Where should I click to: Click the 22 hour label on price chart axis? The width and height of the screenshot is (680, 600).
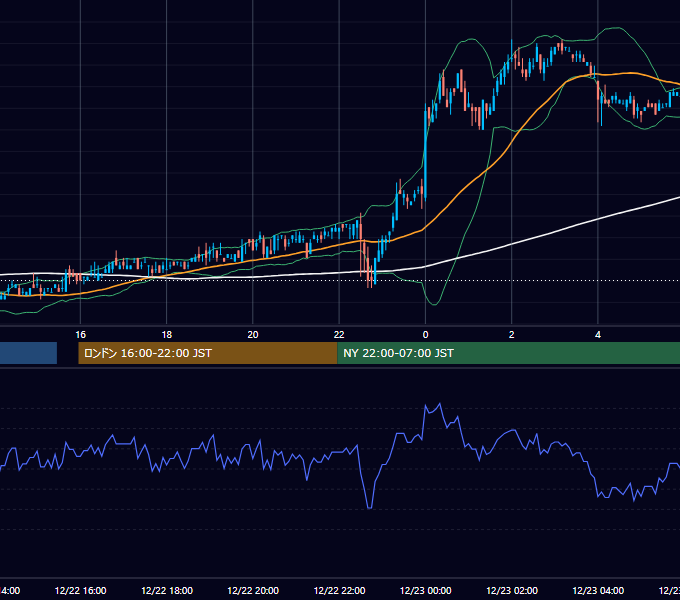tap(339, 335)
